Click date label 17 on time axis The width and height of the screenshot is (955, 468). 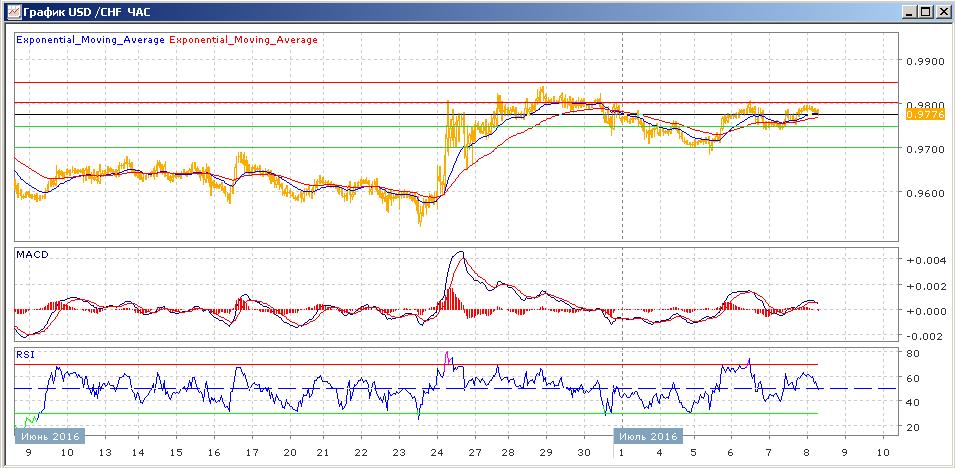[252, 453]
